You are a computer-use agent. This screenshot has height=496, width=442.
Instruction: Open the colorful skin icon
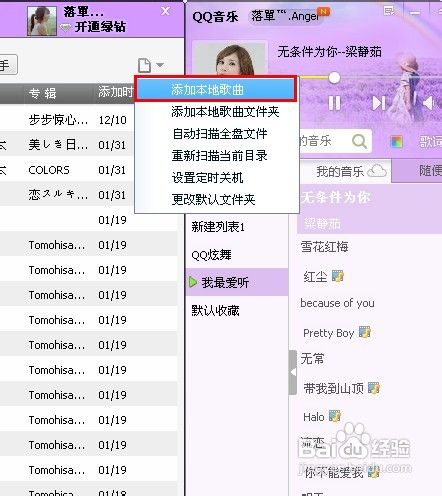[396, 142]
